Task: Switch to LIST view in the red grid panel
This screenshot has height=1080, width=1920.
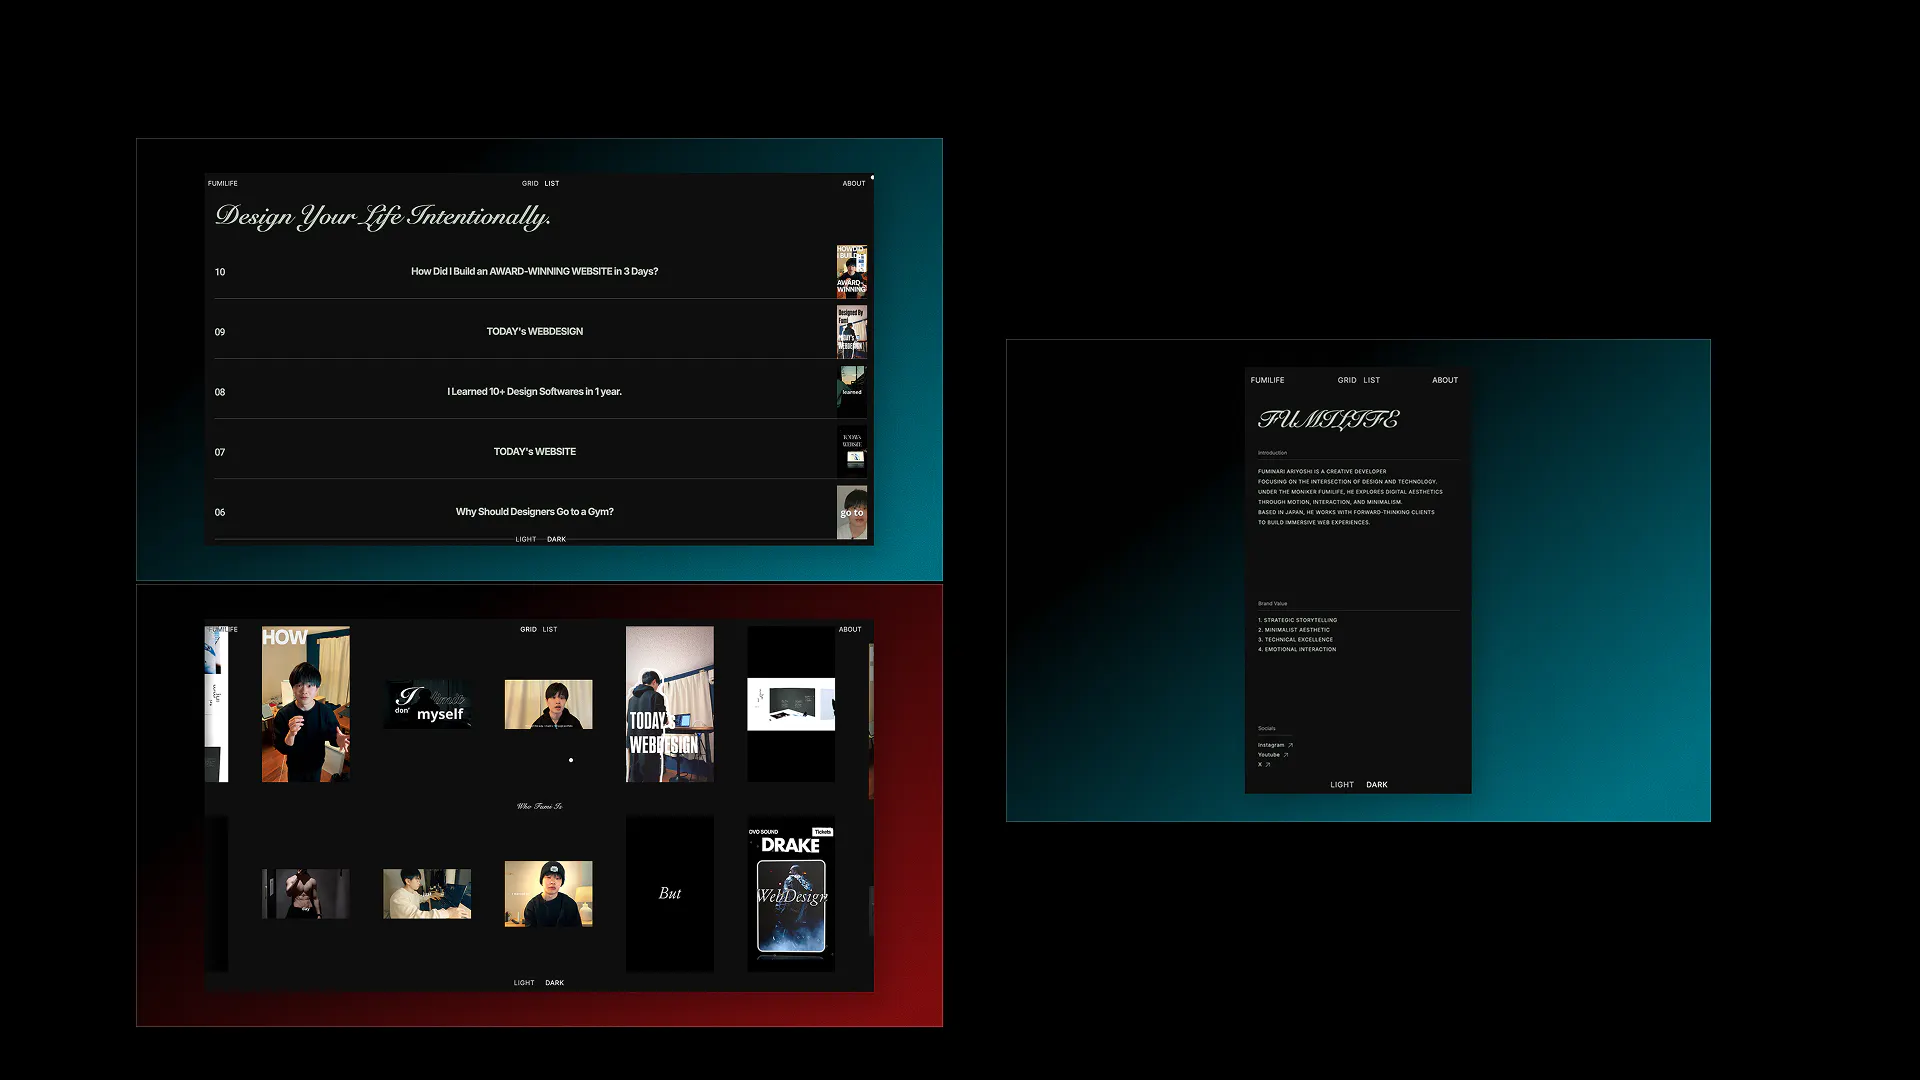Action: [x=550, y=630]
